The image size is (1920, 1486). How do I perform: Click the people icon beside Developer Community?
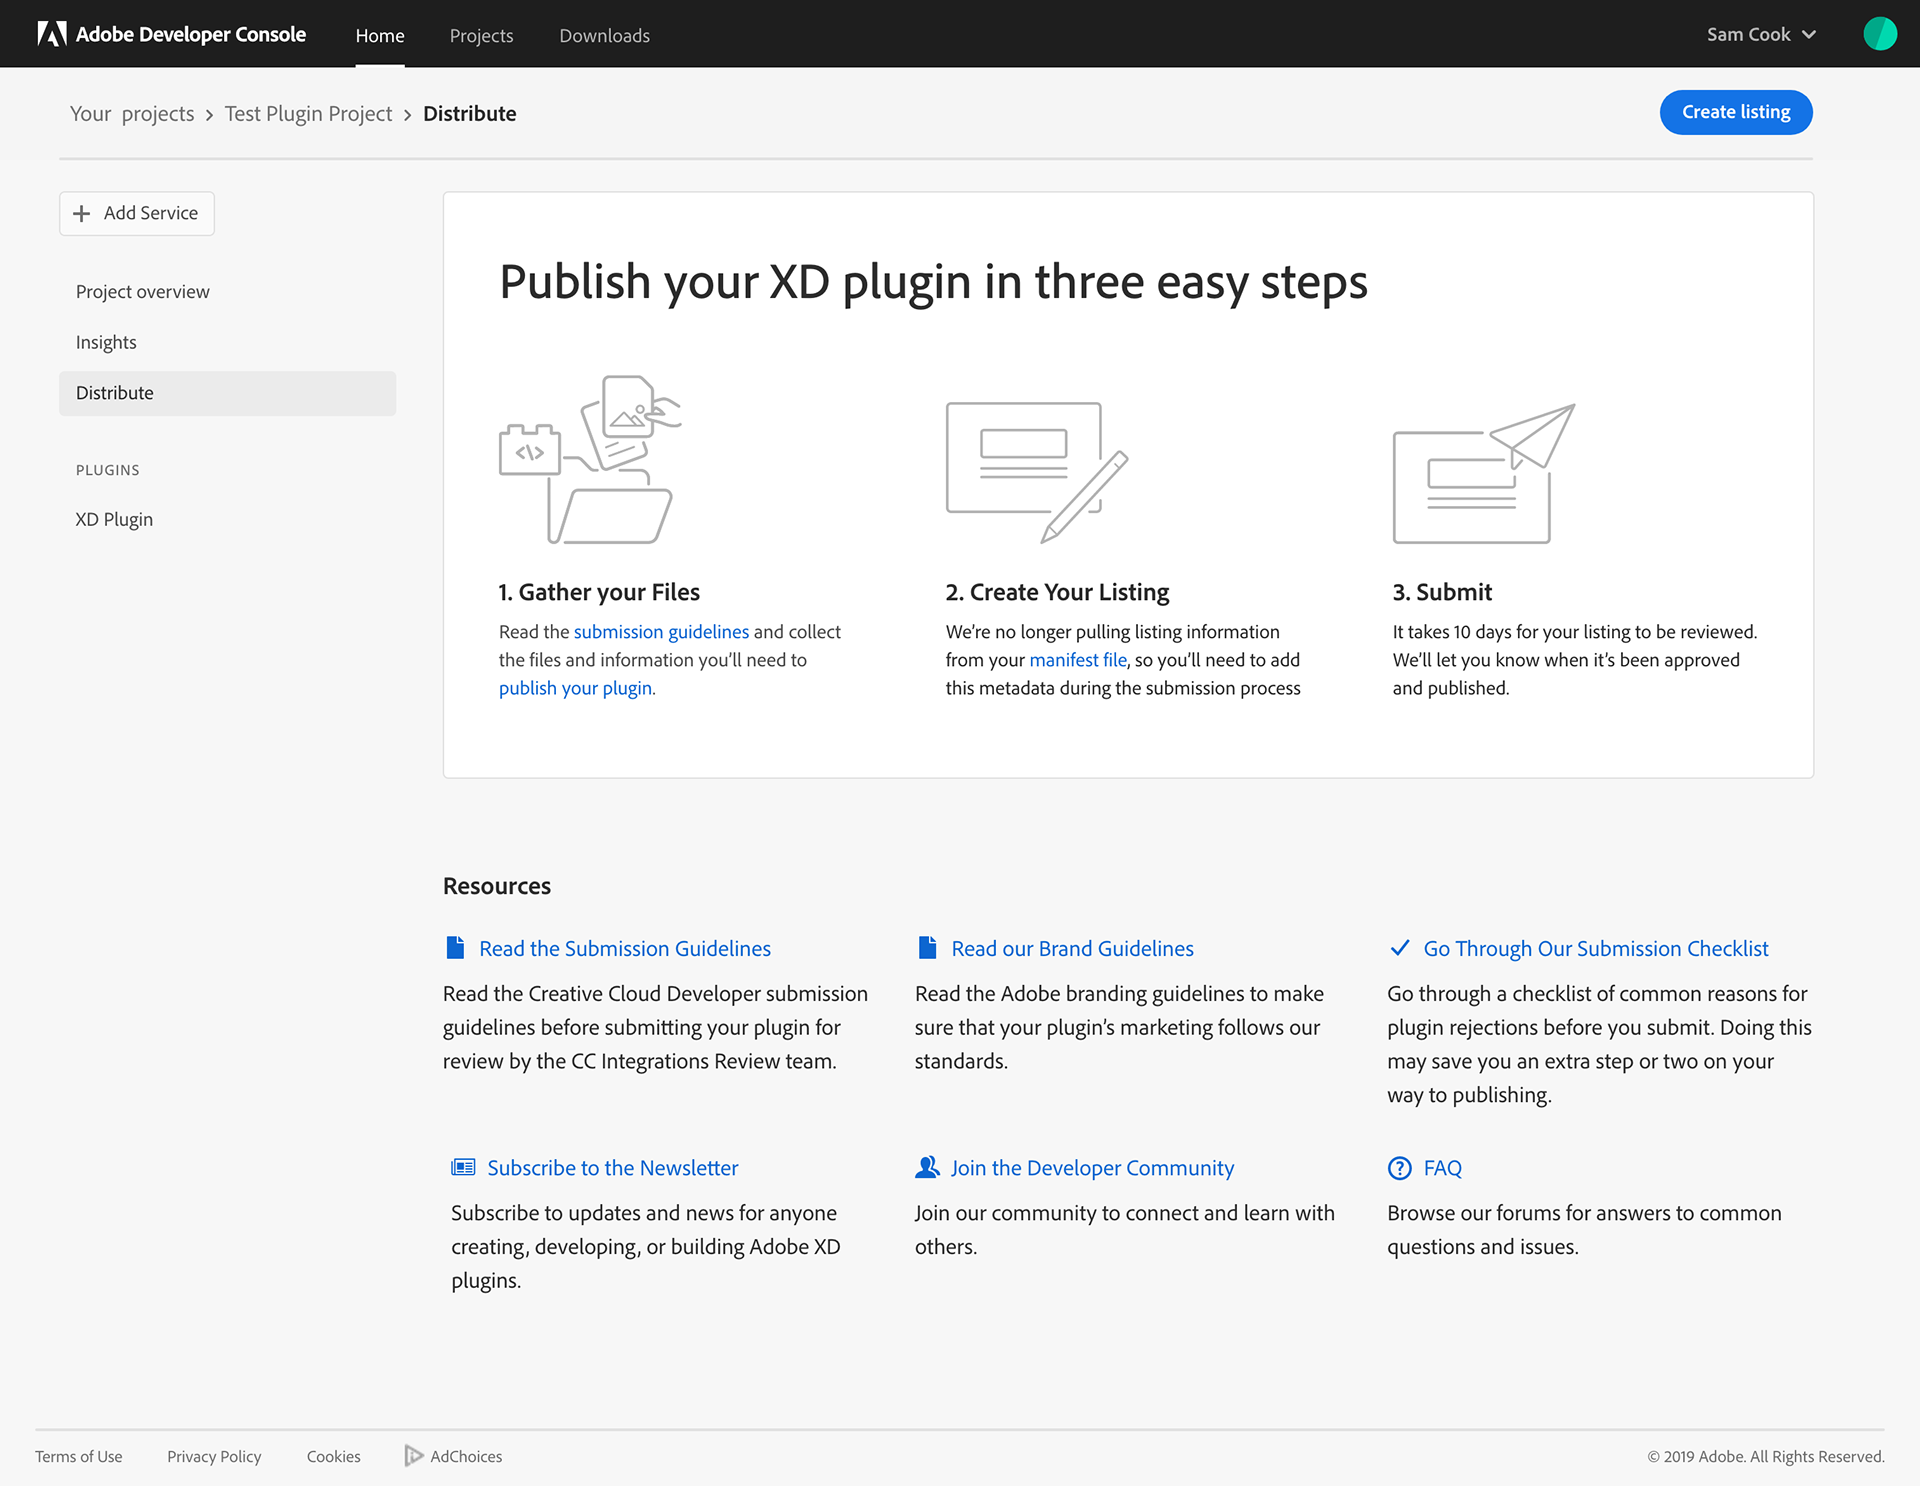click(x=927, y=1167)
